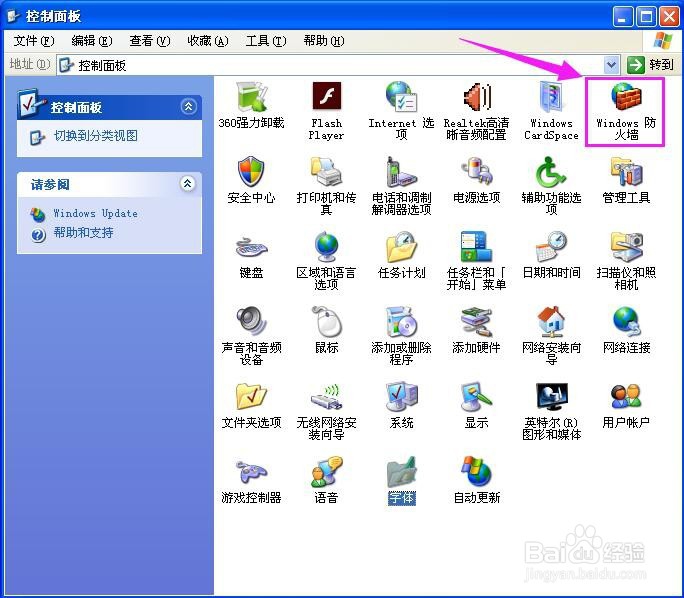Open the 鼠标 icon
Screen dimensions: 684x598
[x=326, y=321]
